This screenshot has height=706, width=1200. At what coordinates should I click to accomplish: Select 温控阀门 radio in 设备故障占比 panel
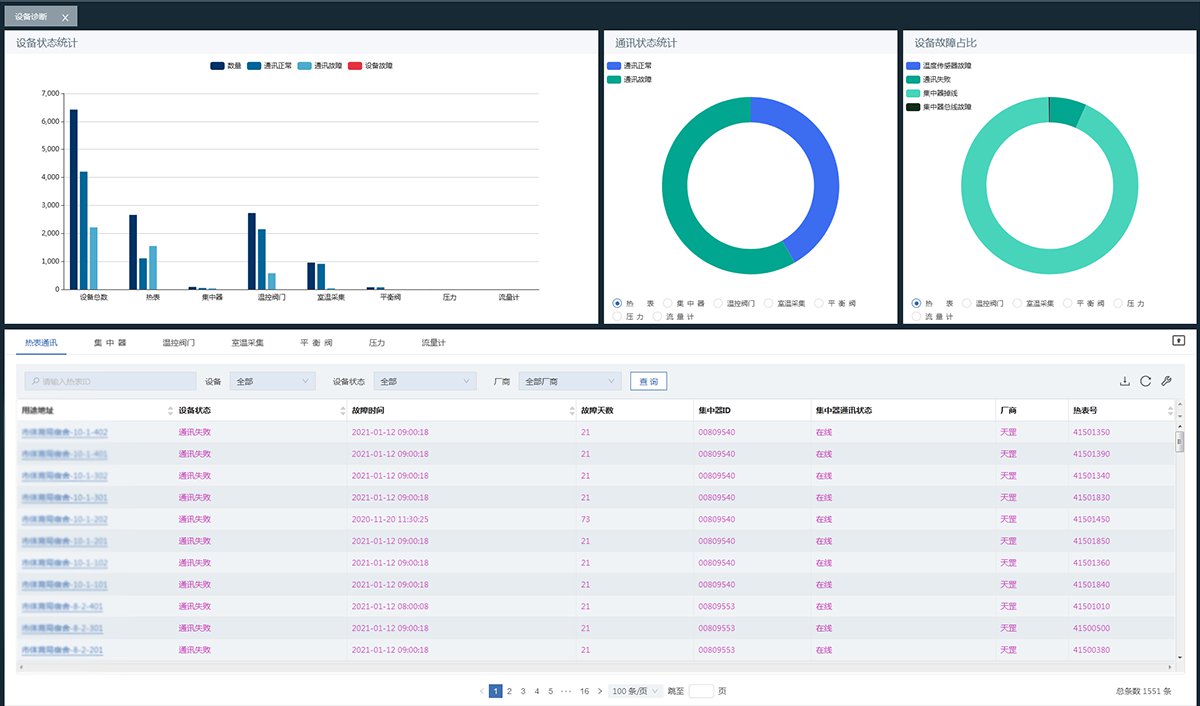pyautogui.click(x=967, y=303)
